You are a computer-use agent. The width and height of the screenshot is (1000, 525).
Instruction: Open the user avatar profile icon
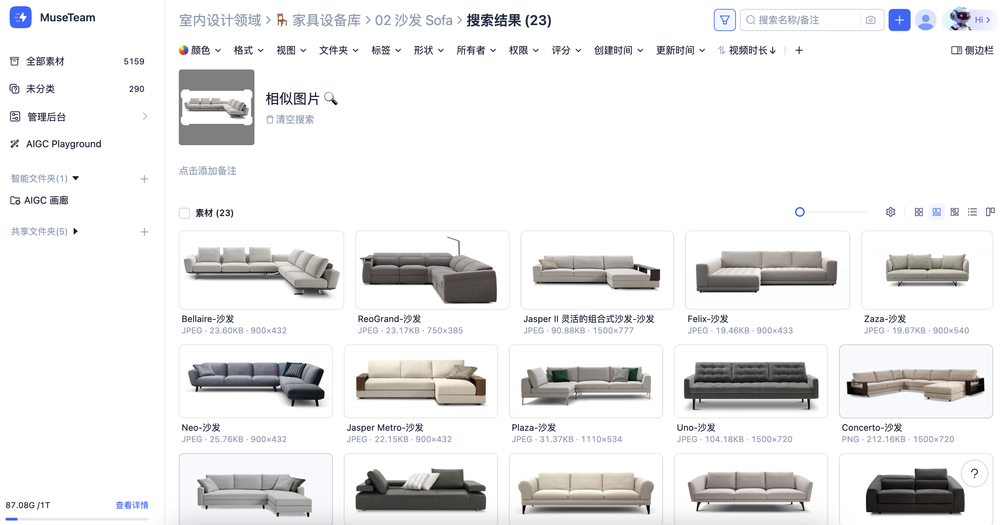pyautogui.click(x=925, y=20)
